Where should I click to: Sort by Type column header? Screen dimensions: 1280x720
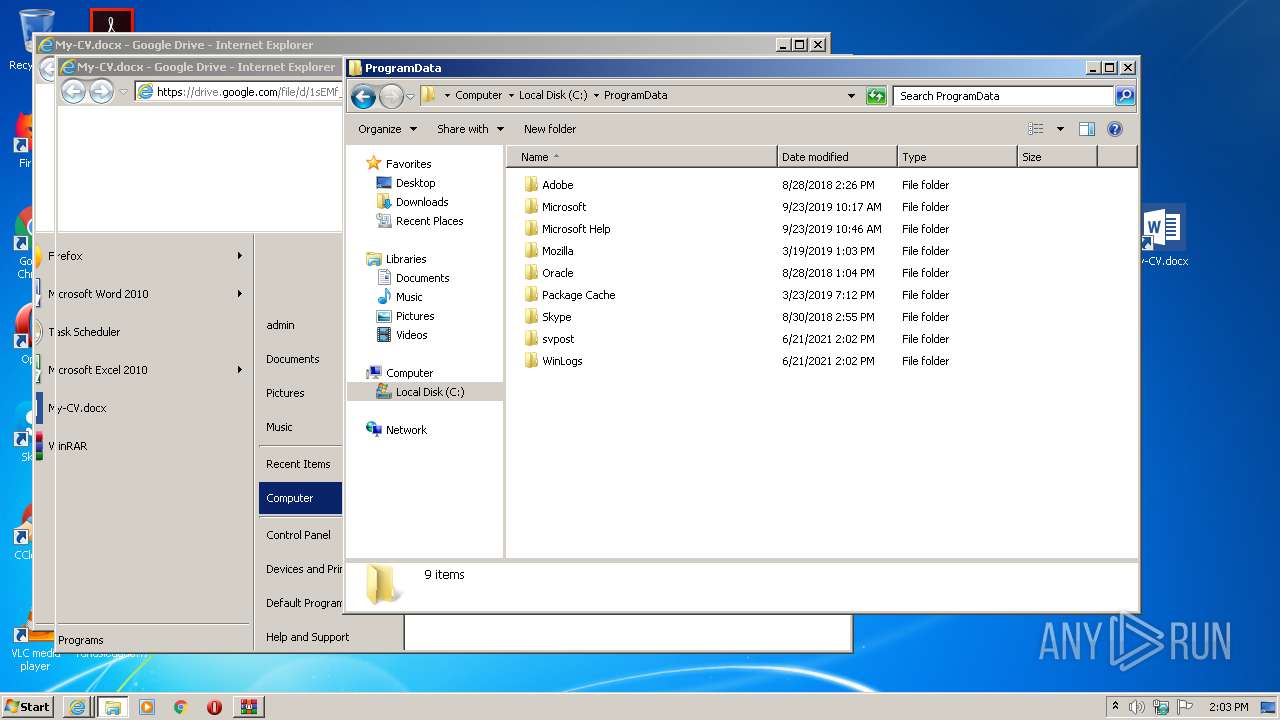click(x=957, y=157)
